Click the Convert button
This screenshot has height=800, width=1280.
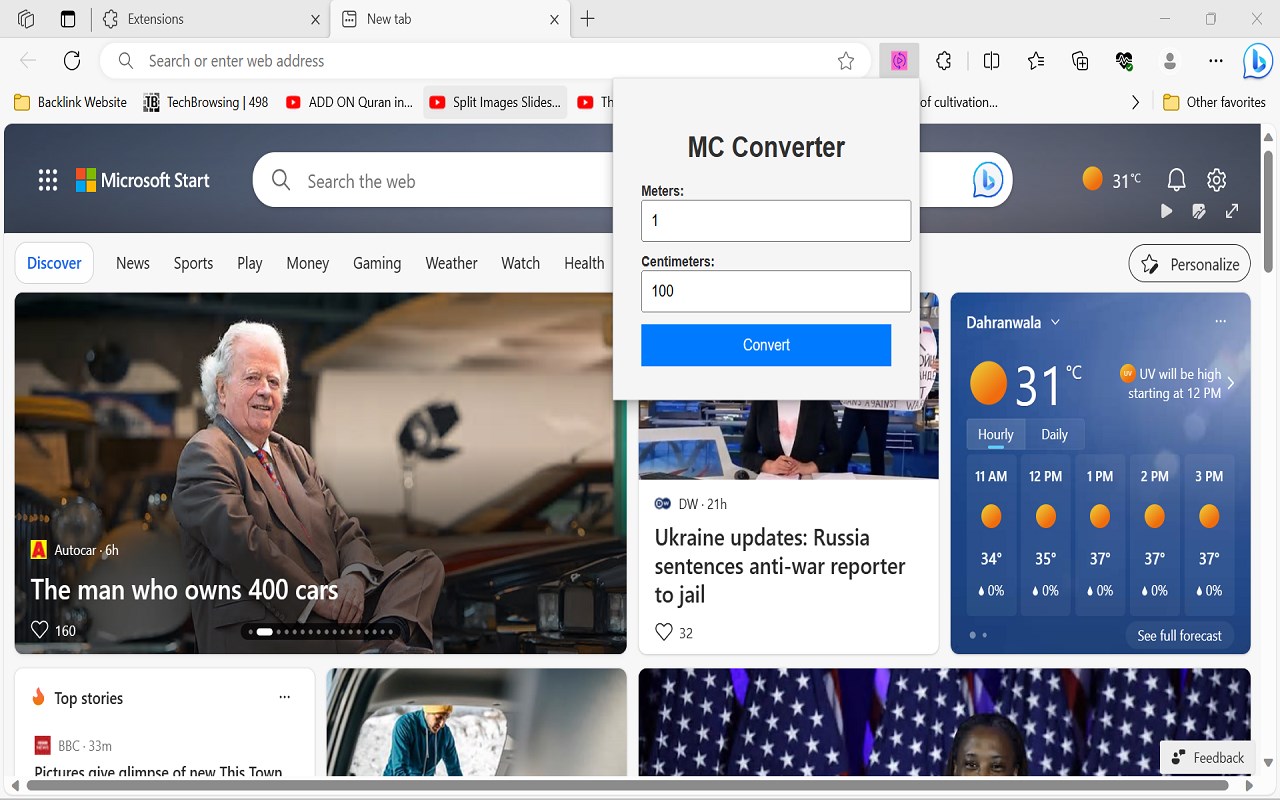tap(766, 345)
